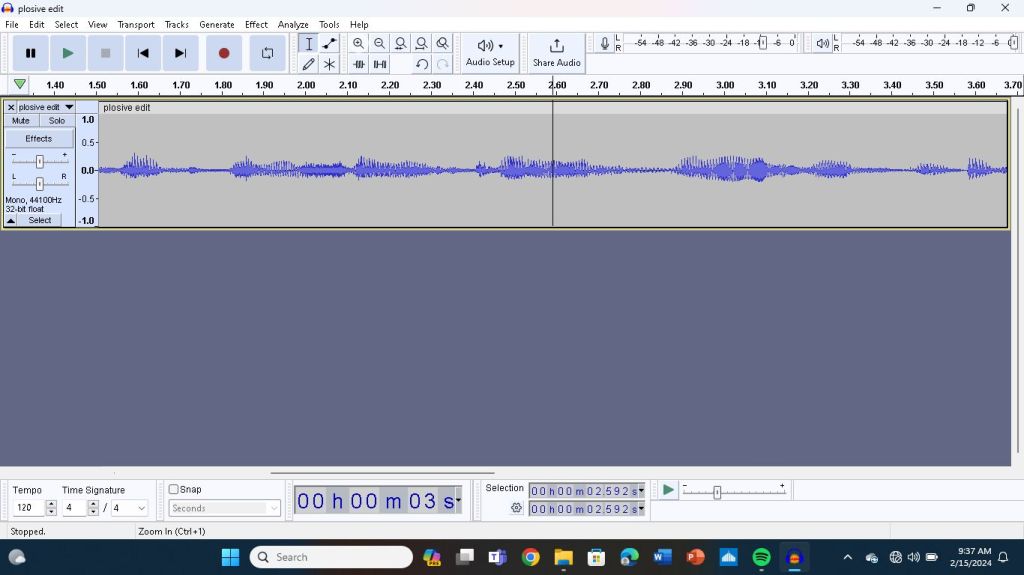Screen dimensions: 1024x575
Task: Click the Trim audio outside selection icon
Action: click(359, 64)
